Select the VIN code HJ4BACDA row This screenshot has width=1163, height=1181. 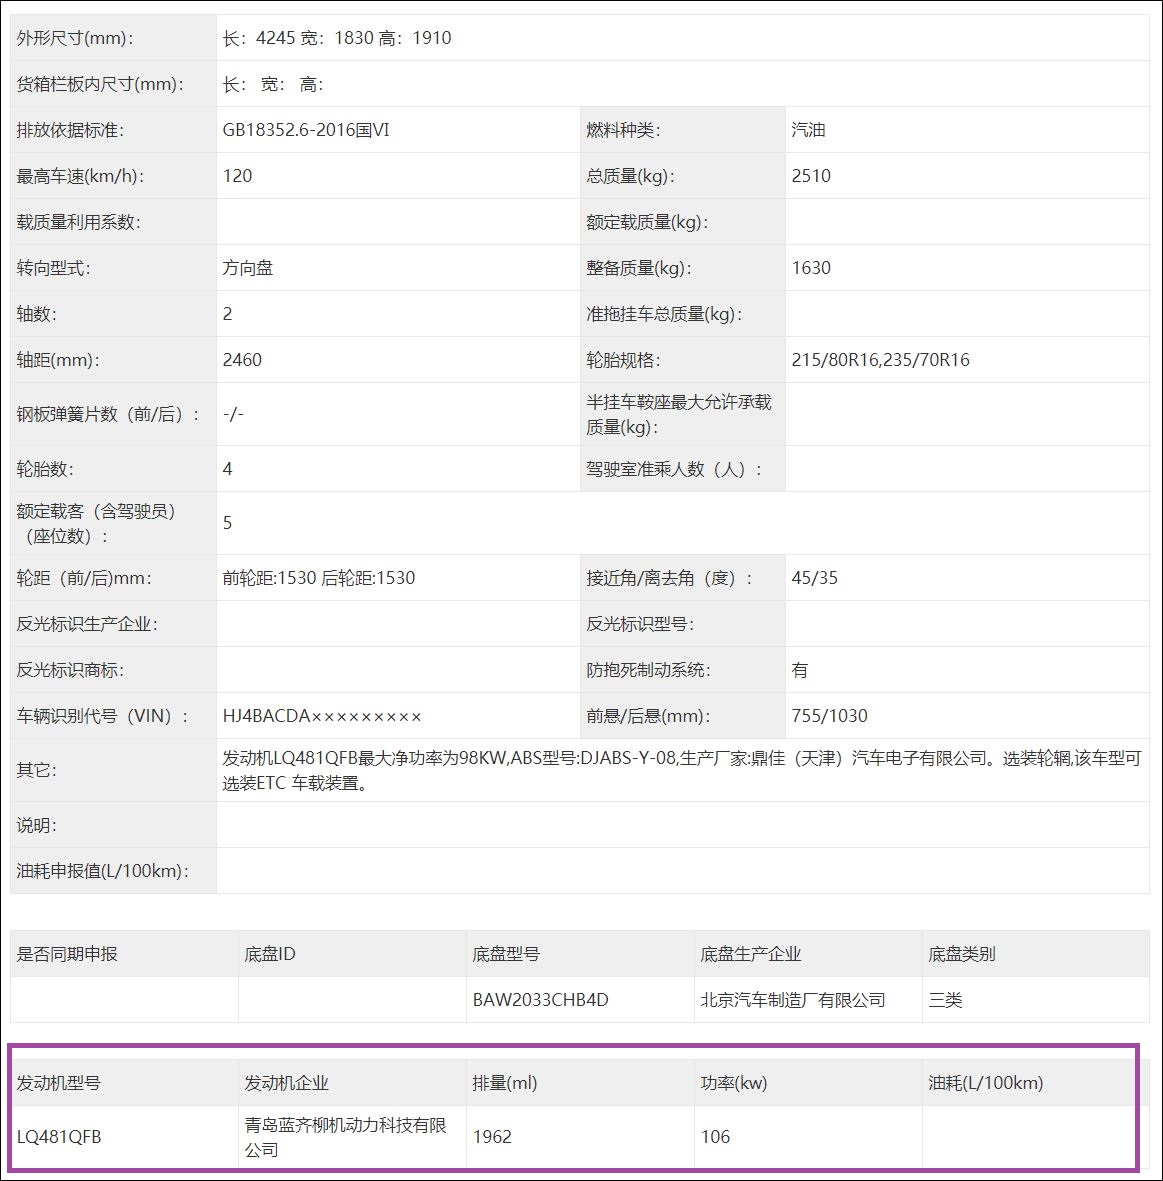(x=321, y=715)
